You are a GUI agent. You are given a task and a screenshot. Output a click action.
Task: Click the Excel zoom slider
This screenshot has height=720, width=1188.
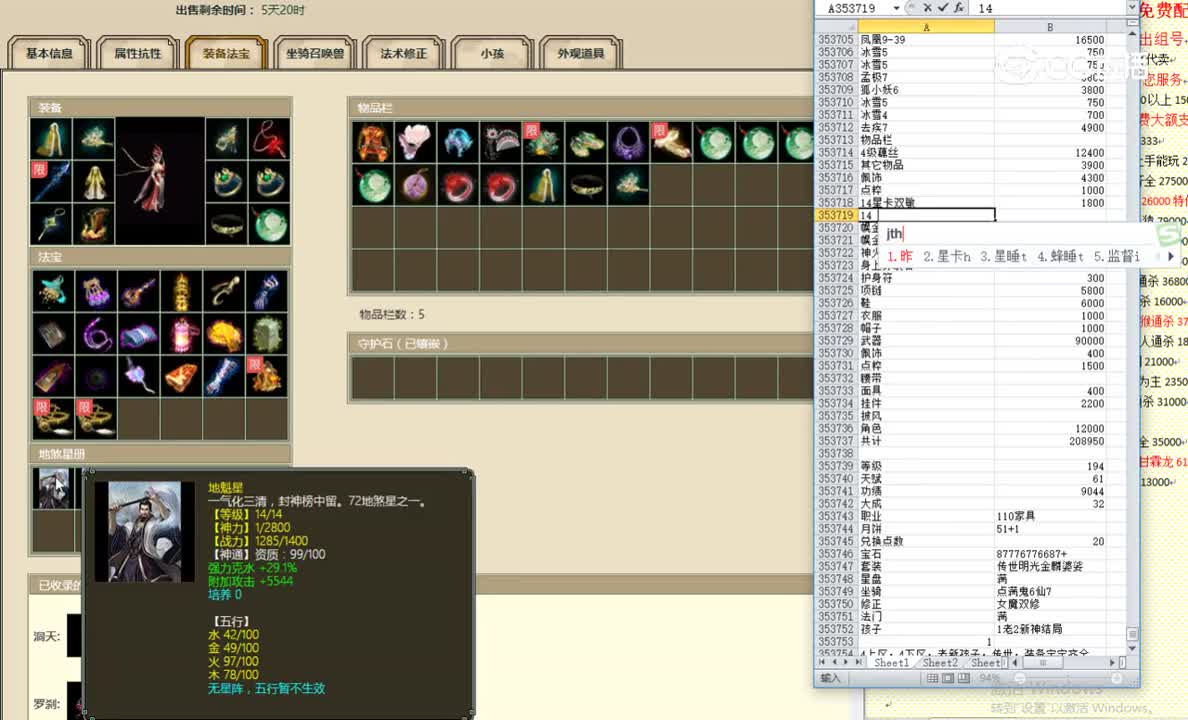[x=1068, y=678]
